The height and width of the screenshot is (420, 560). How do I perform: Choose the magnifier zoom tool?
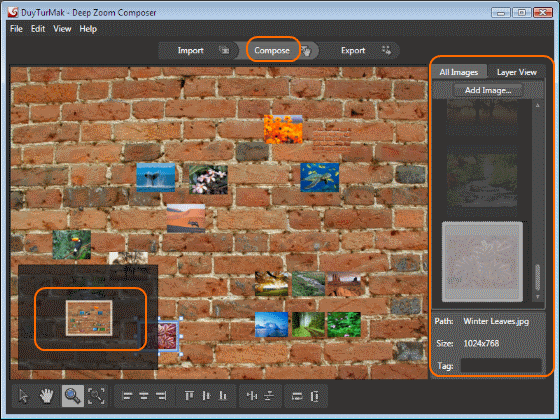[72, 396]
